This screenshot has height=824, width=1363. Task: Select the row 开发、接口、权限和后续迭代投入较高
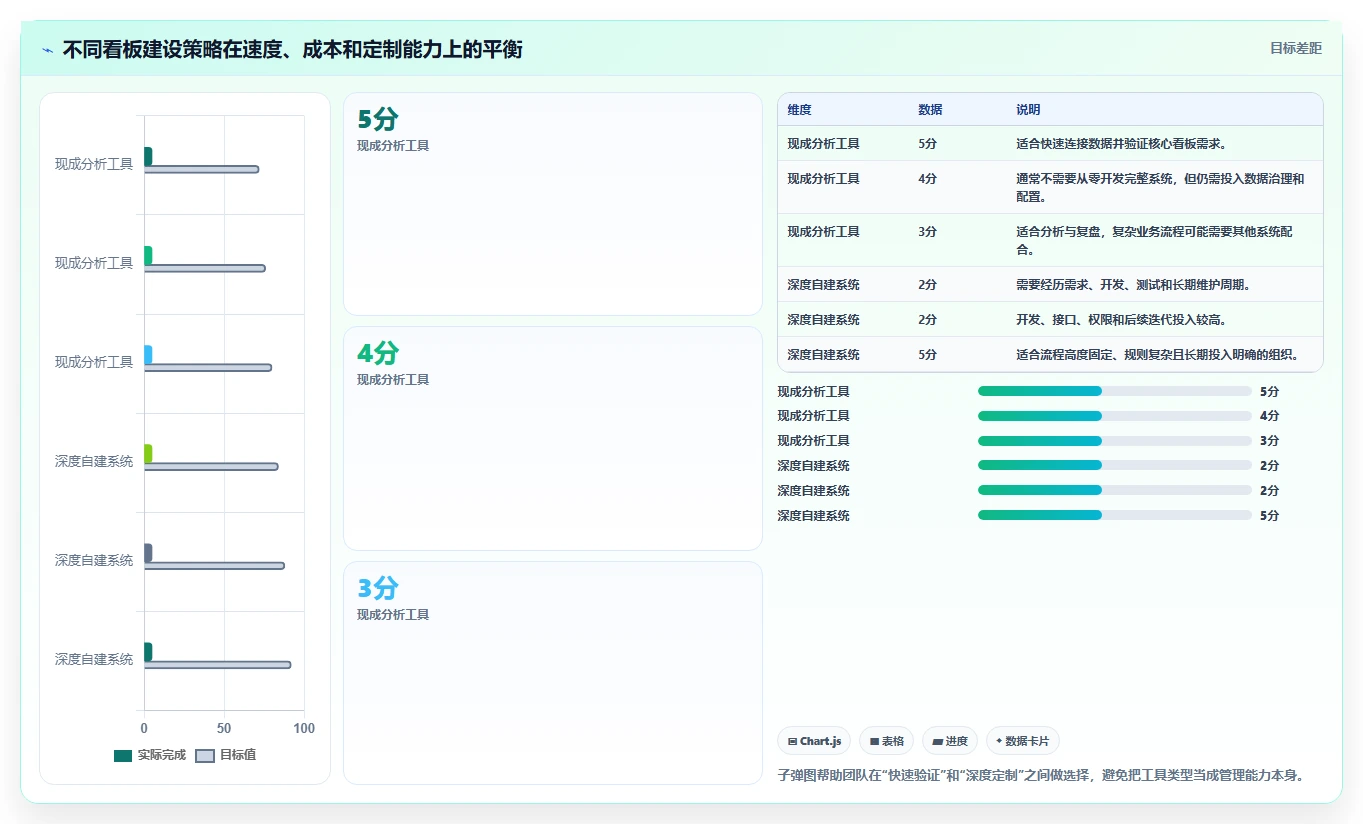click(x=1050, y=320)
